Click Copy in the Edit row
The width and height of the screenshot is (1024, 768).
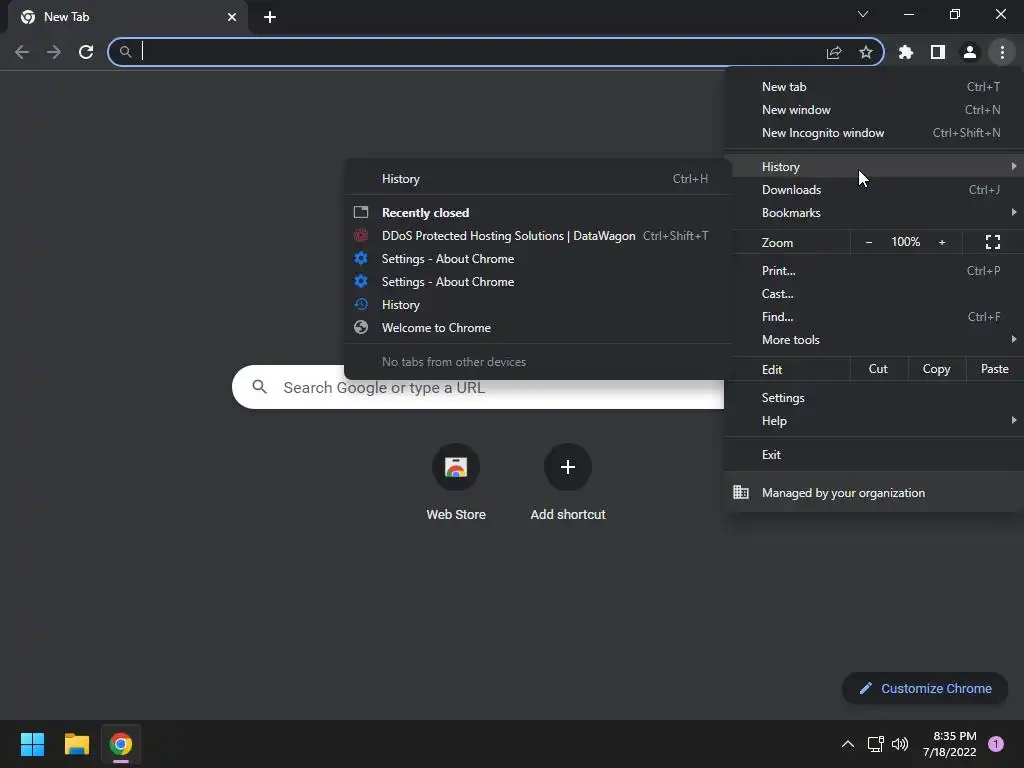936,369
